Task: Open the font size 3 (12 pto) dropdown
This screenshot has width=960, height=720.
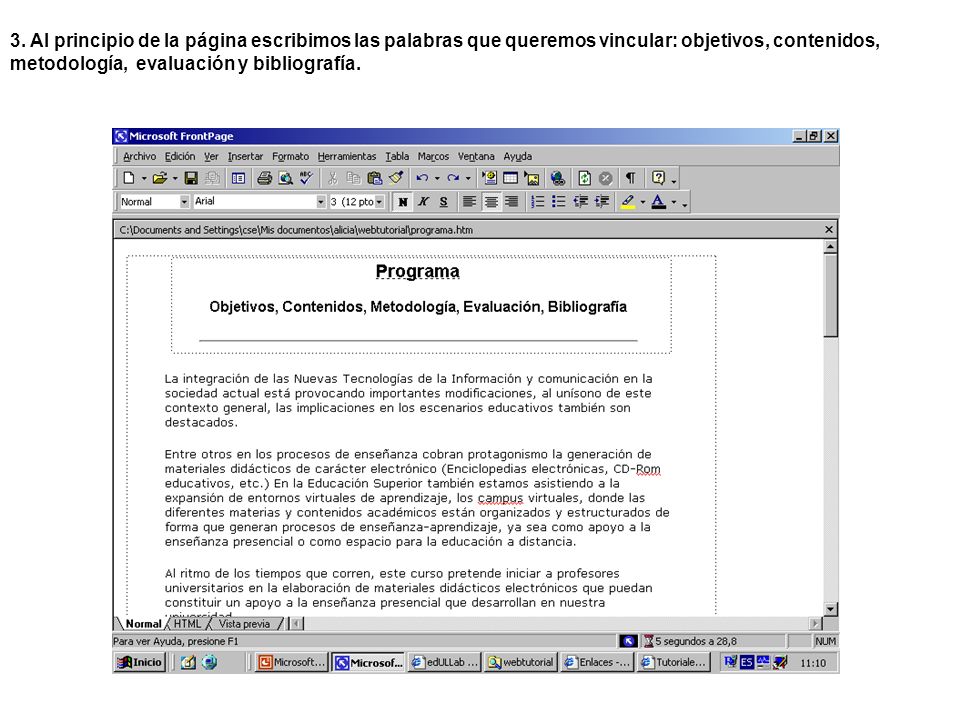Action: [380, 201]
